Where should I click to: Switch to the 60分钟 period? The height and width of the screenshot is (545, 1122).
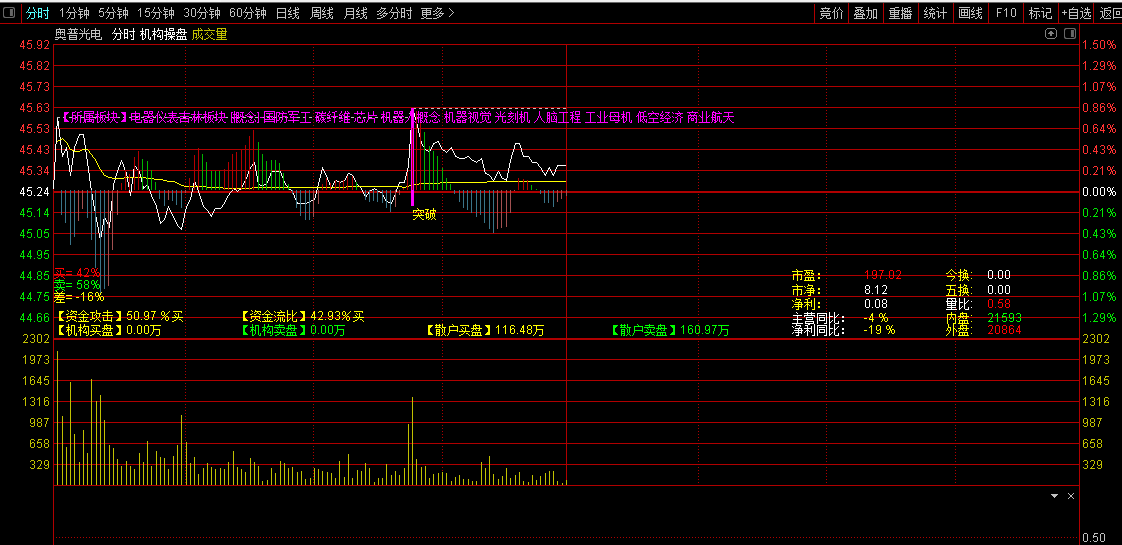[x=248, y=13]
